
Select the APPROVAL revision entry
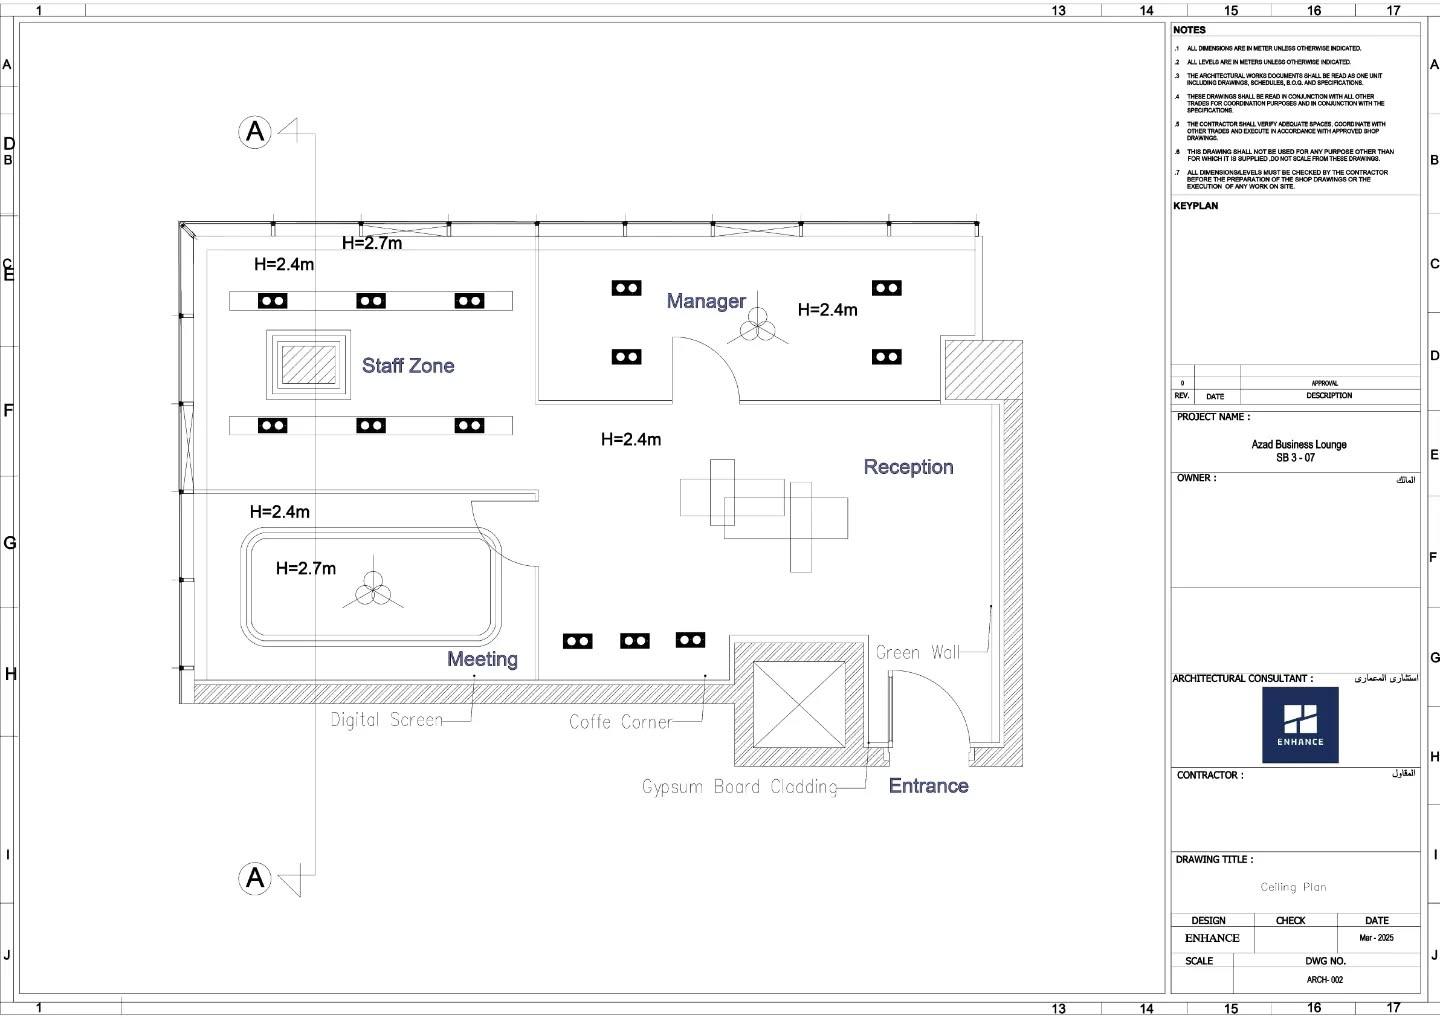pyautogui.click(x=1324, y=383)
